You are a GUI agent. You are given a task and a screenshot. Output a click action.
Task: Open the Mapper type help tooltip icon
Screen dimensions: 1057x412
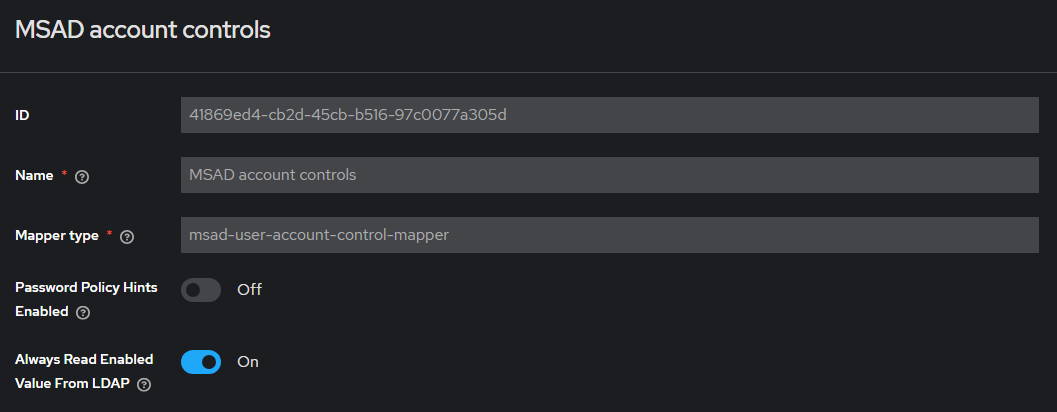[x=127, y=237]
